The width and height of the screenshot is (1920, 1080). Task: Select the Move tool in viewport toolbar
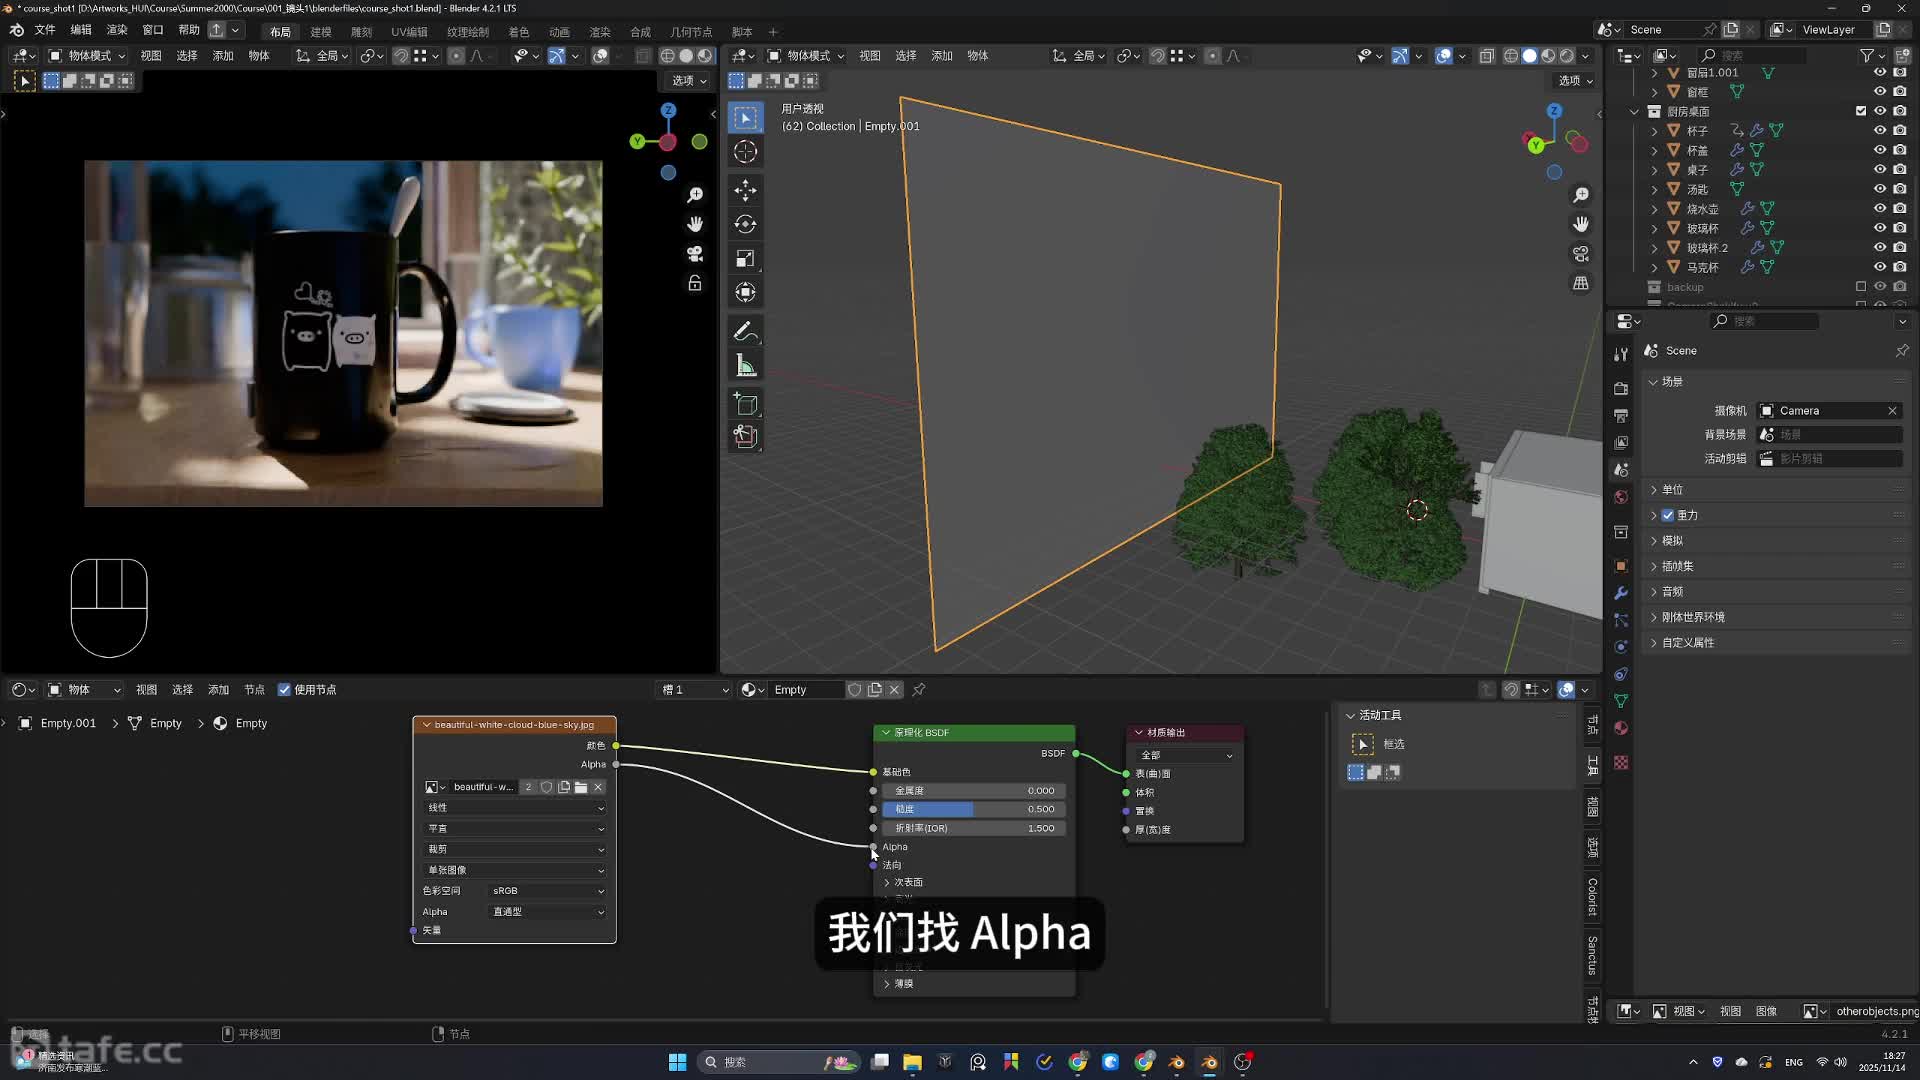point(745,190)
